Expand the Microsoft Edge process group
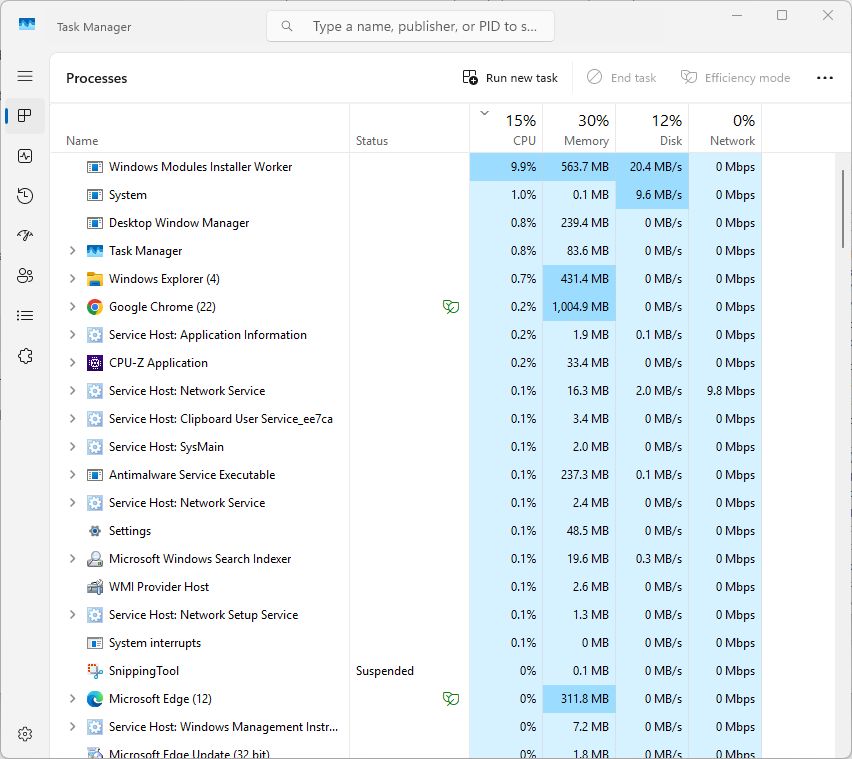This screenshot has width=852, height=759. tap(72, 699)
